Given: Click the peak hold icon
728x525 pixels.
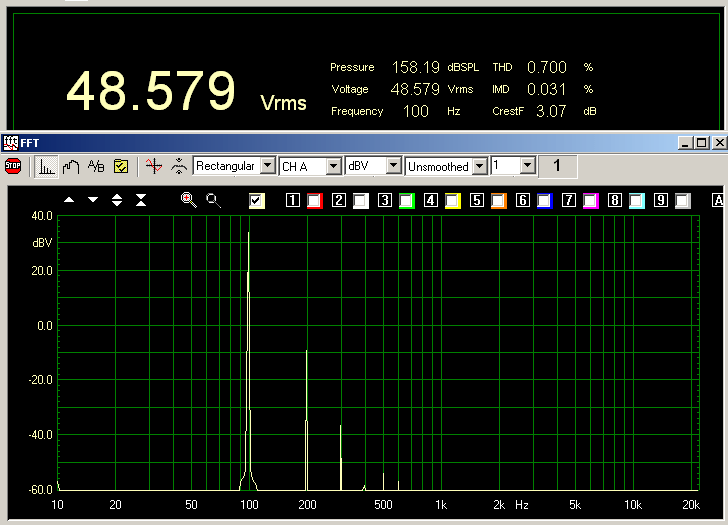Looking at the screenshot, I should [x=179, y=166].
